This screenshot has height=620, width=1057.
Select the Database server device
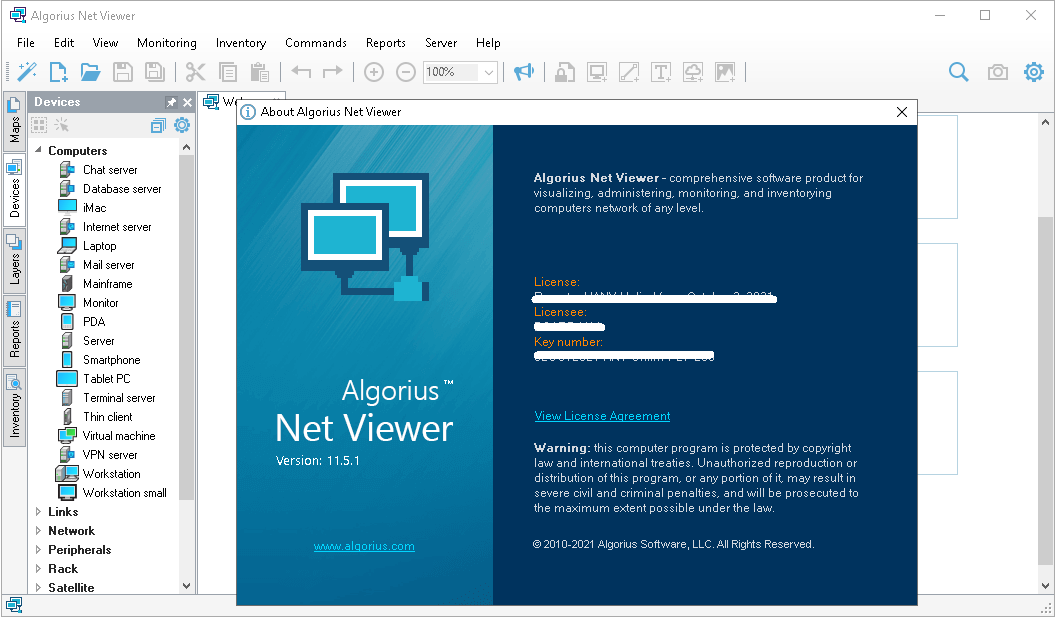coord(121,189)
